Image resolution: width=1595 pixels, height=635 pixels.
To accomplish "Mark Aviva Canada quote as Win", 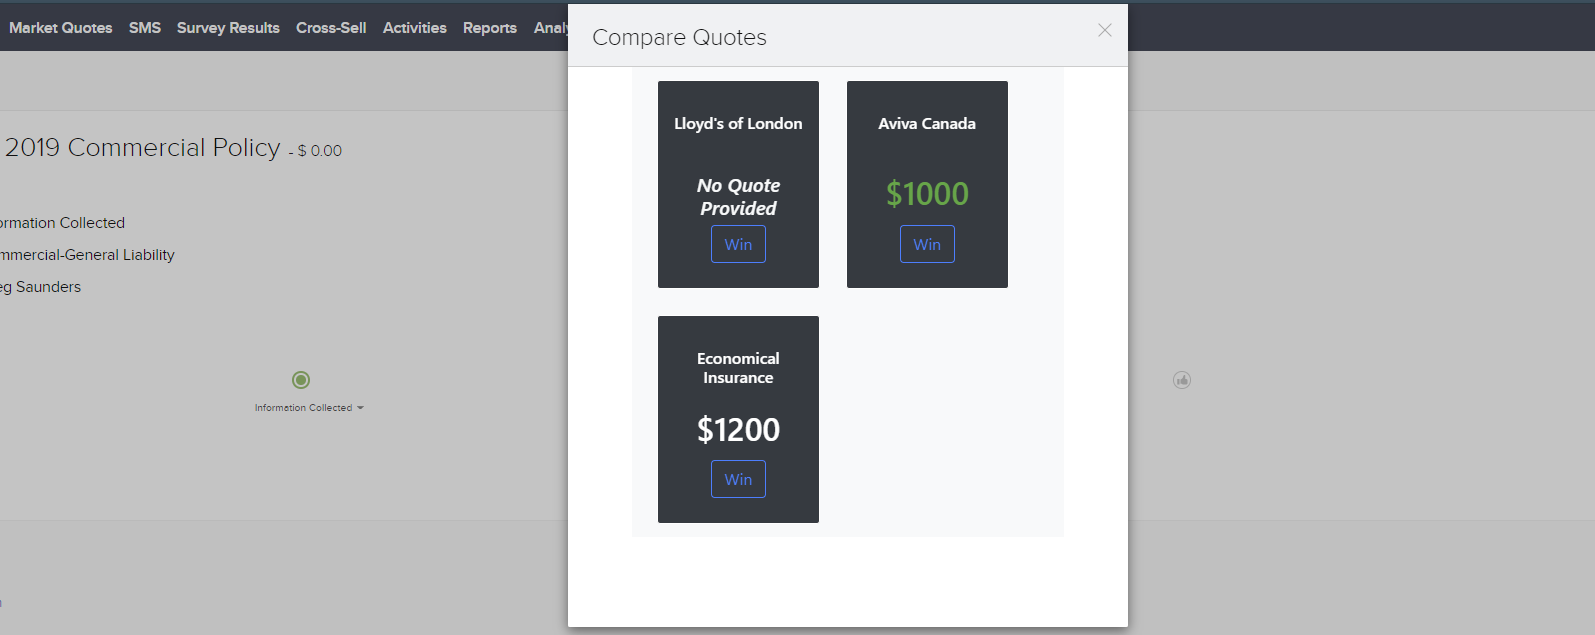I will (x=927, y=244).
